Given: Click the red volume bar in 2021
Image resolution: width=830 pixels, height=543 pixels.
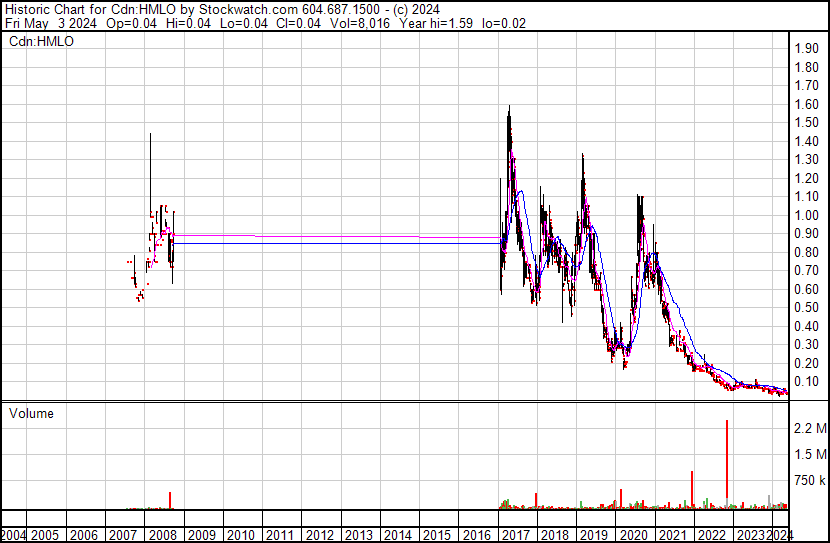Looking at the screenshot, I should (x=692, y=490).
